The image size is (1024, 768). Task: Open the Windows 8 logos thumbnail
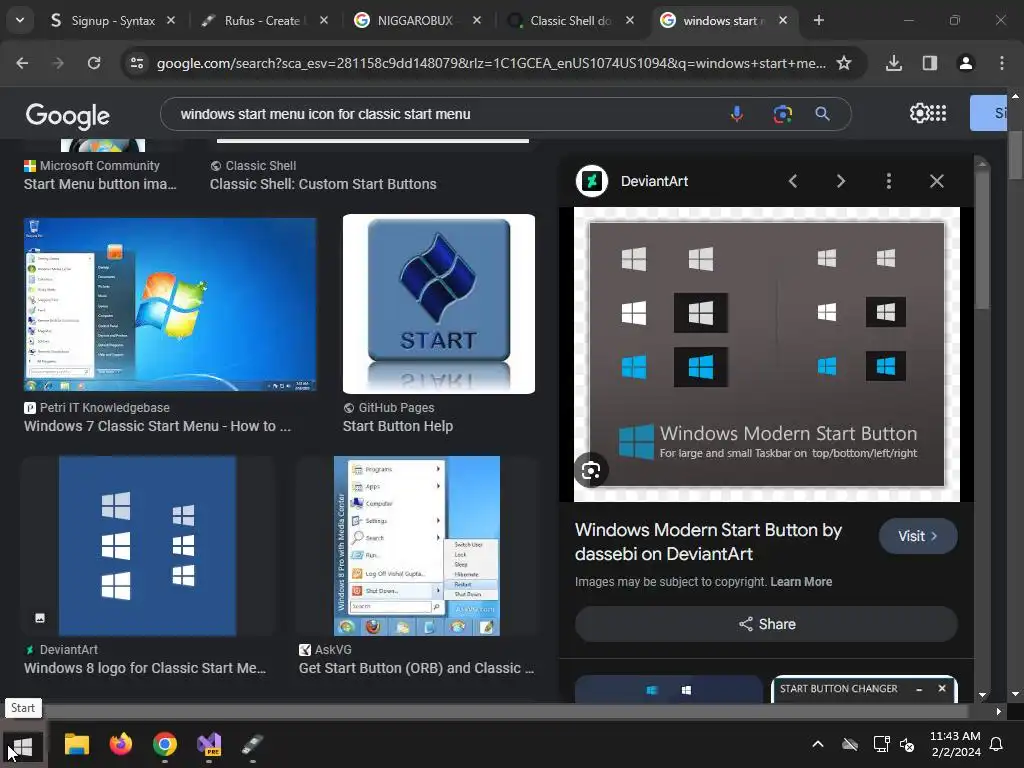pos(148,546)
